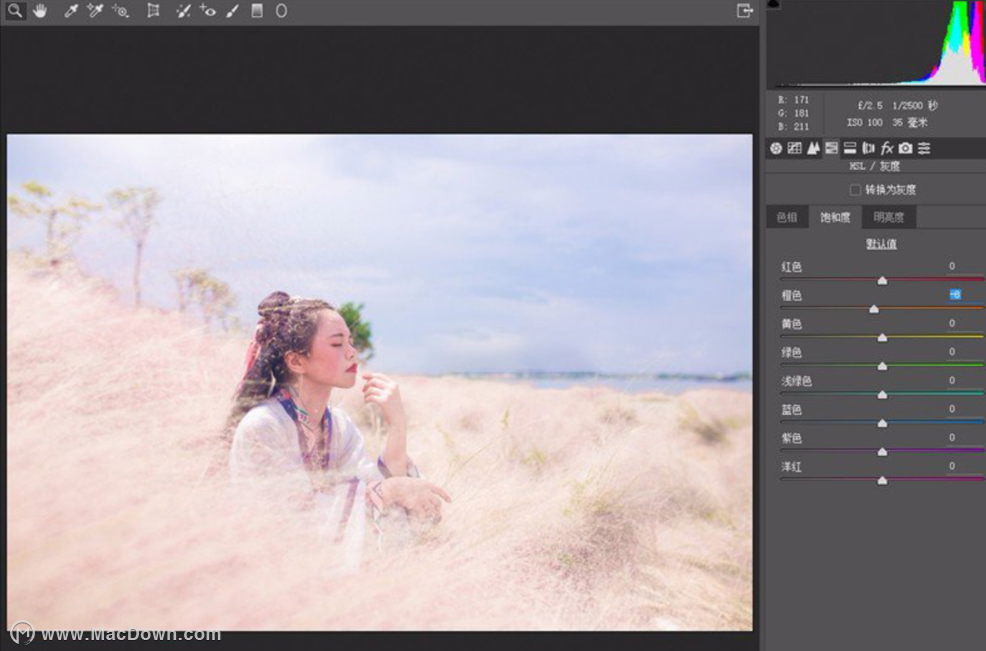Open the Lens Corrections panel
The width and height of the screenshot is (986, 651).
click(x=868, y=148)
